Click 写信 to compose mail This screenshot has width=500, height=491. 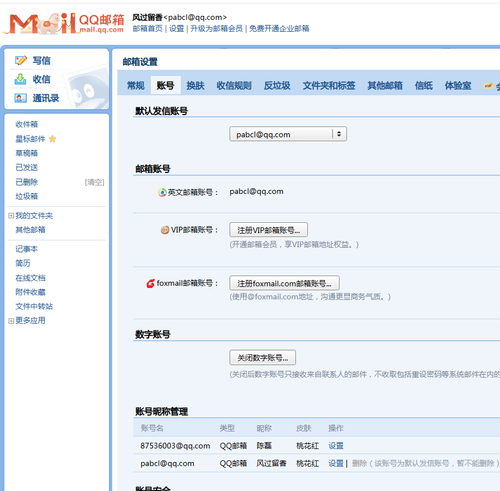coord(41,60)
